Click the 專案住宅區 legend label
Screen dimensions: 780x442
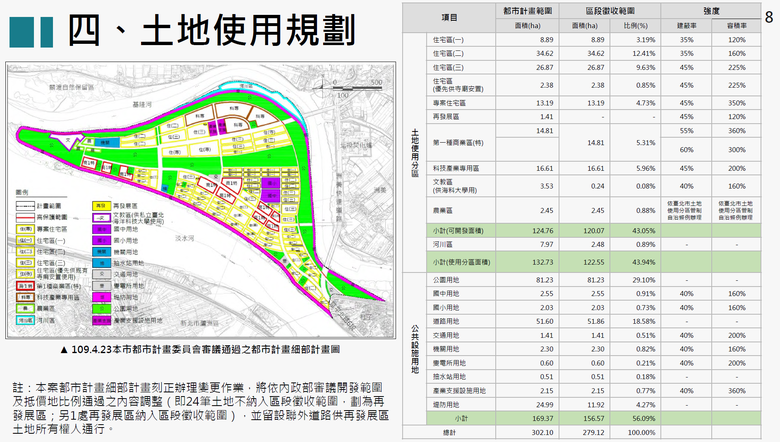pos(52,229)
